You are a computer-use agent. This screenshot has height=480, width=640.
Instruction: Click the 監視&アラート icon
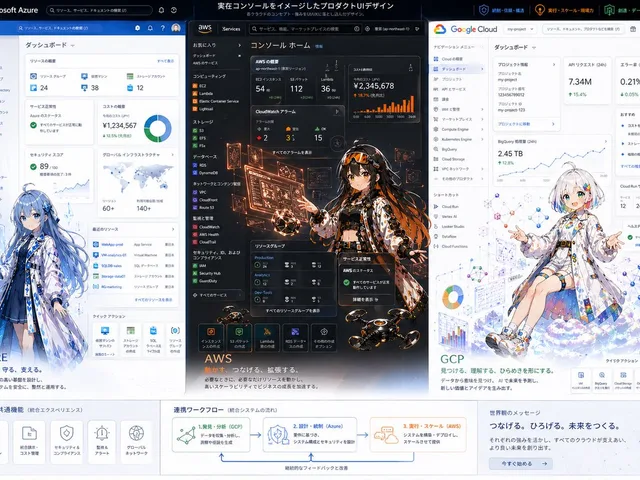102,433
